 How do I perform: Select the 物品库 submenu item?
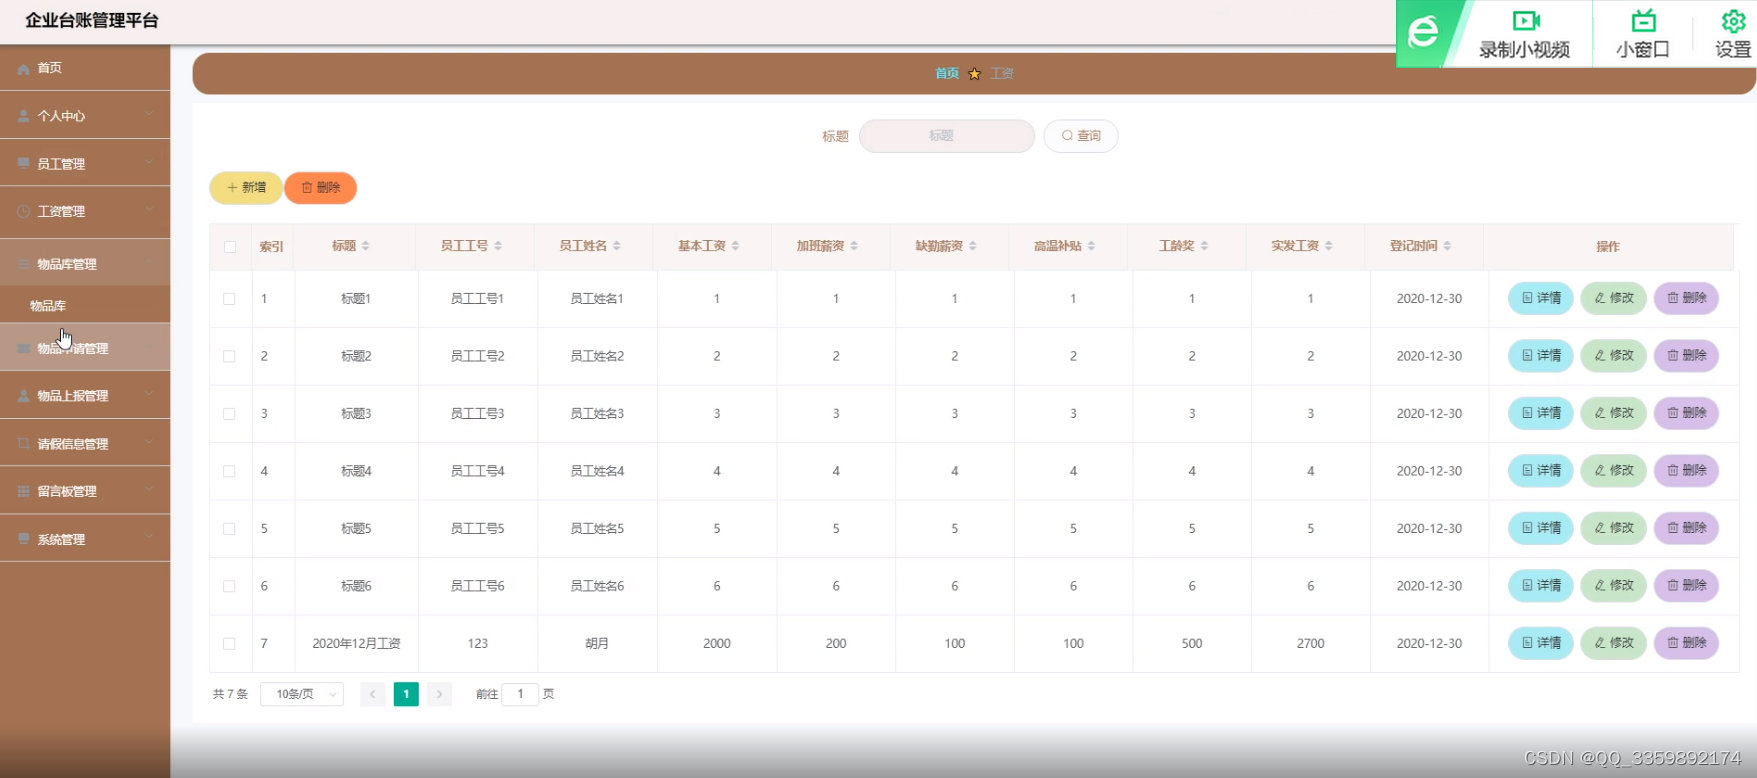click(x=85, y=306)
